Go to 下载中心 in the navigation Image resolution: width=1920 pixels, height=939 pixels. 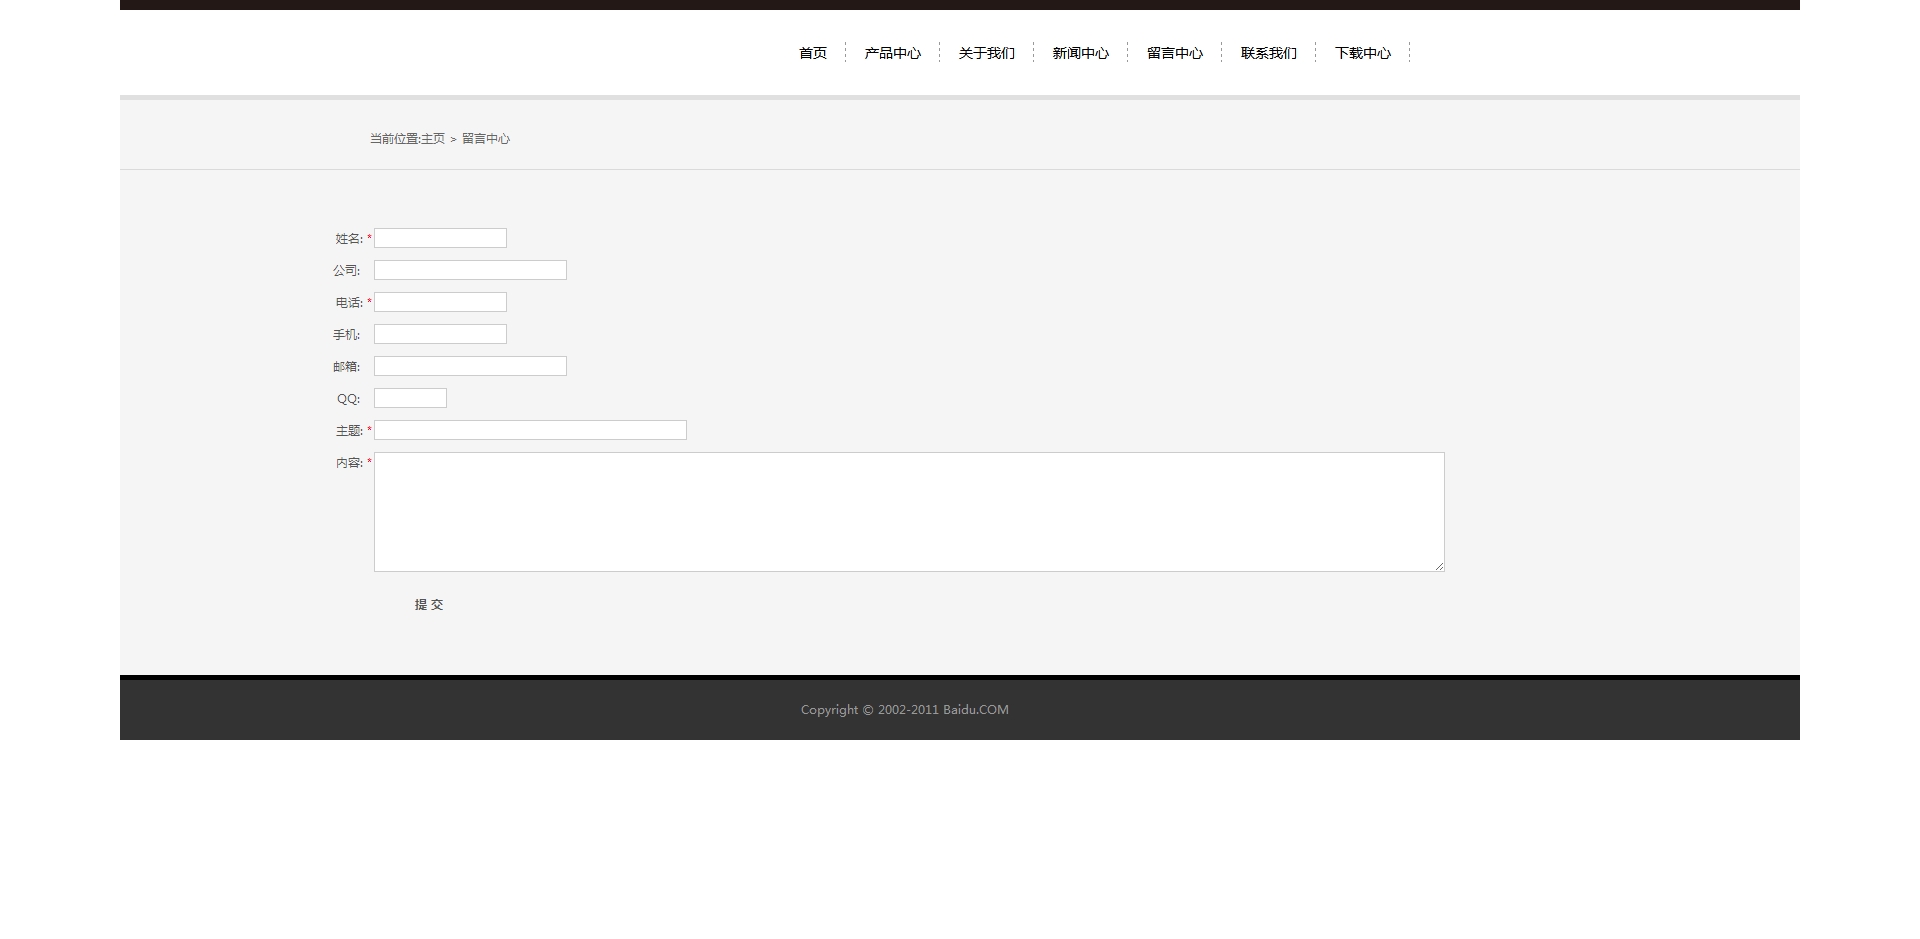[x=1362, y=53]
